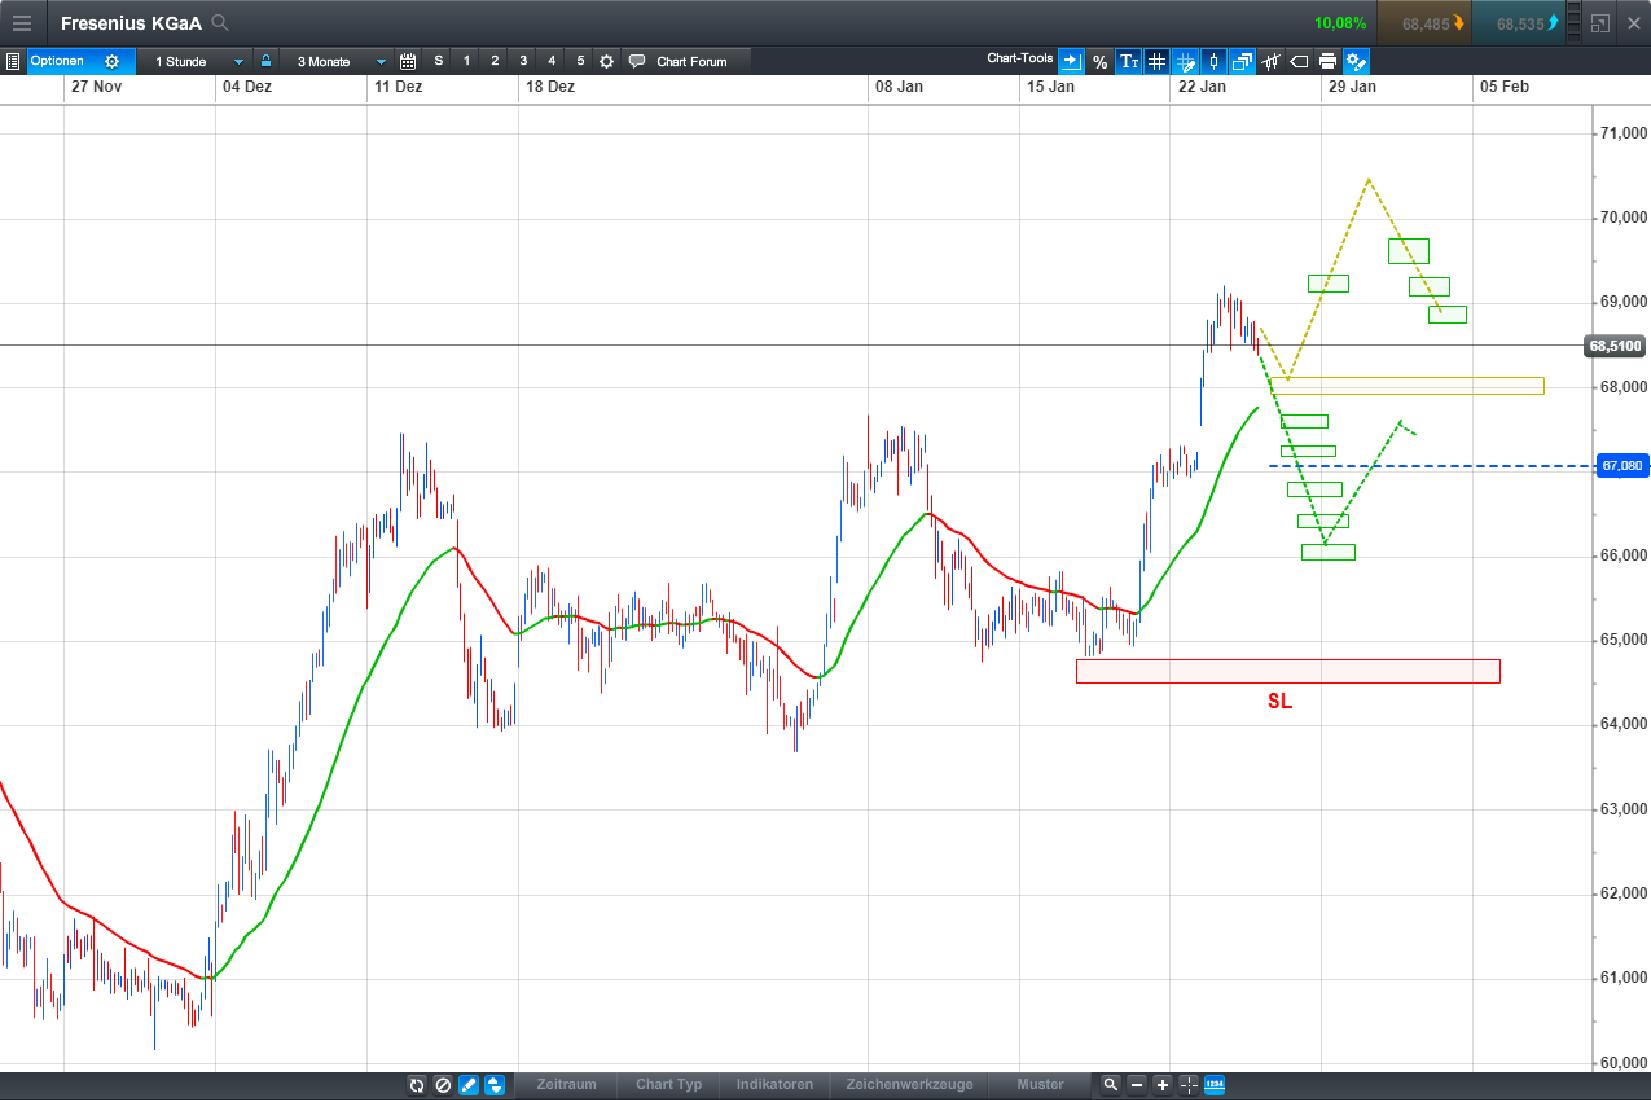1651x1100 pixels.
Task: Select the Indikatoren menu item
Action: (x=775, y=1085)
